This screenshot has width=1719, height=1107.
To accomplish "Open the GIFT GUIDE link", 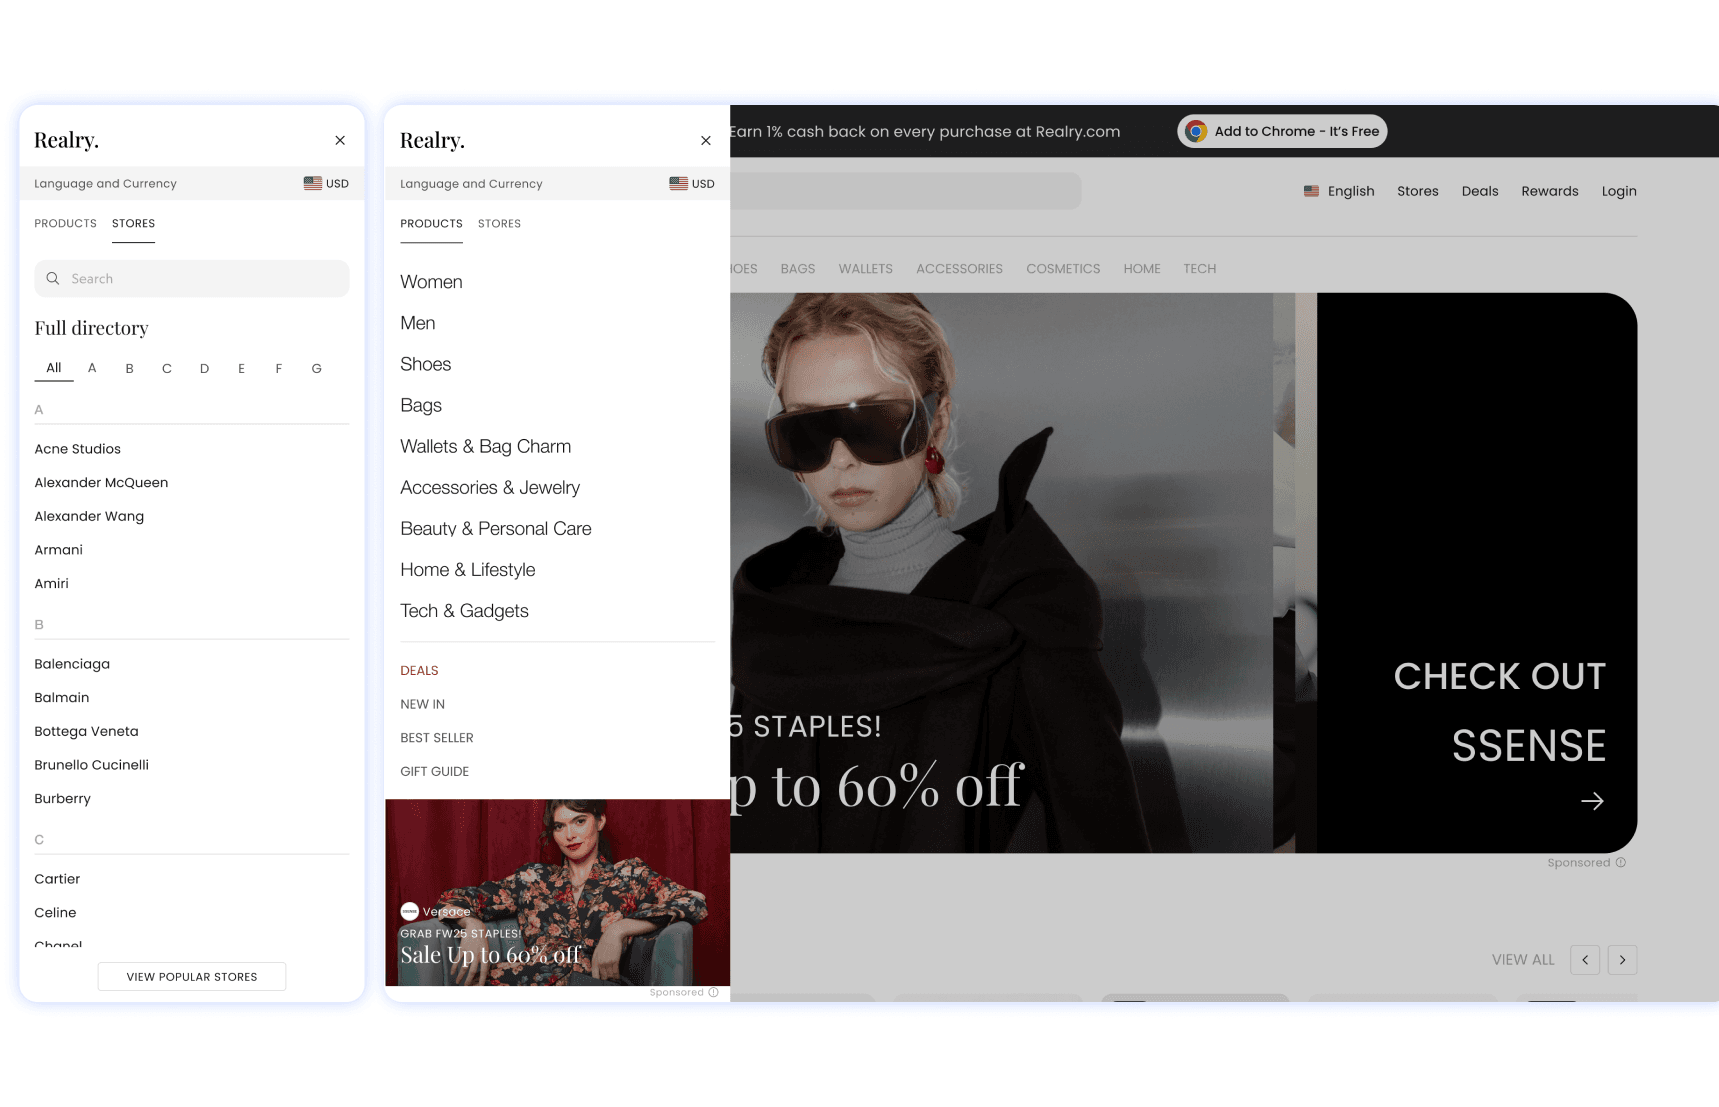I will click(435, 772).
